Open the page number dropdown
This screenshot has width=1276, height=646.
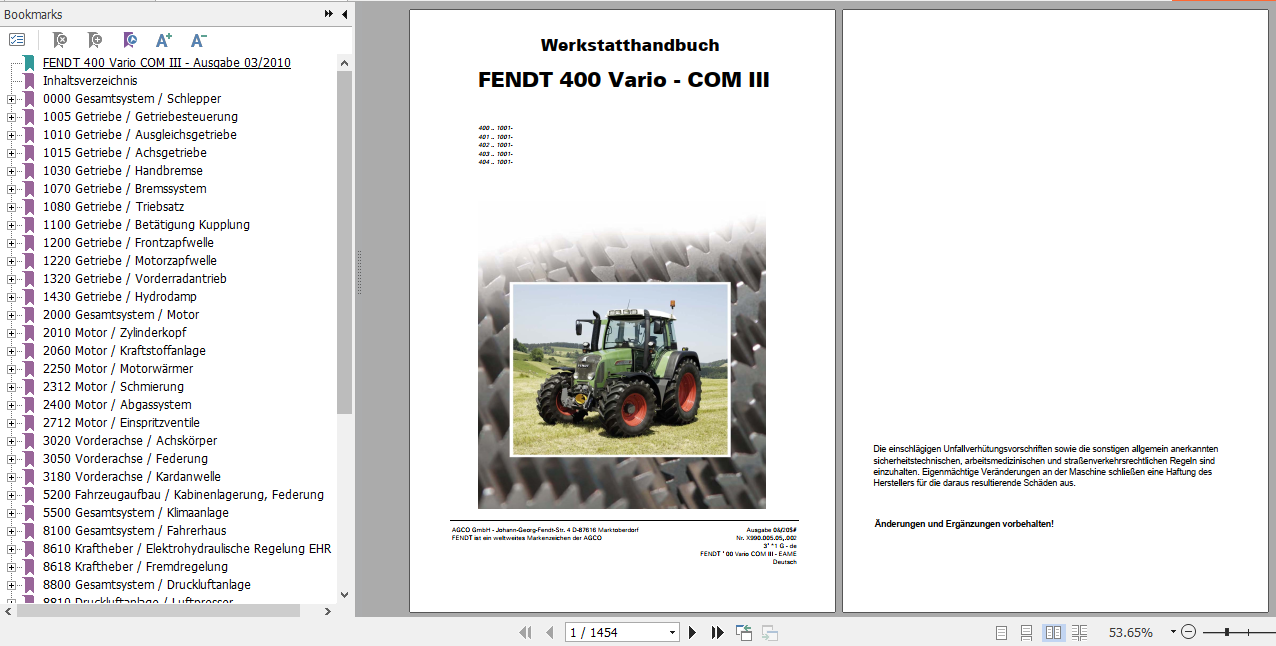pyautogui.click(x=671, y=632)
